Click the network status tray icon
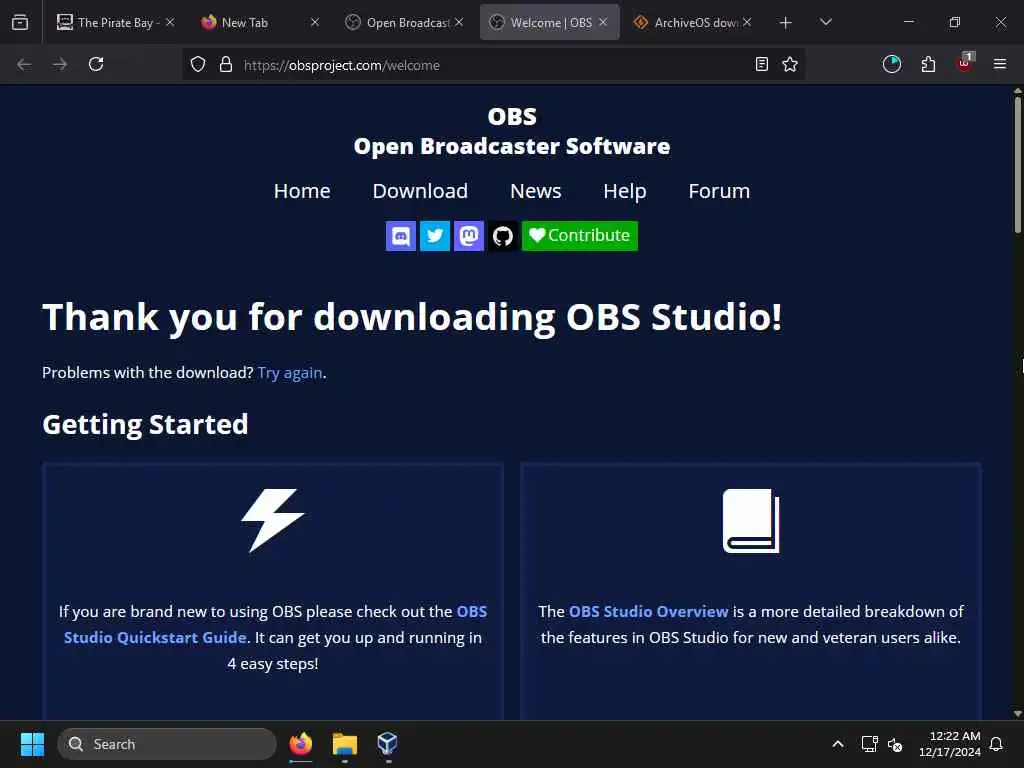Screen dimensions: 1024x768 tap(869, 744)
